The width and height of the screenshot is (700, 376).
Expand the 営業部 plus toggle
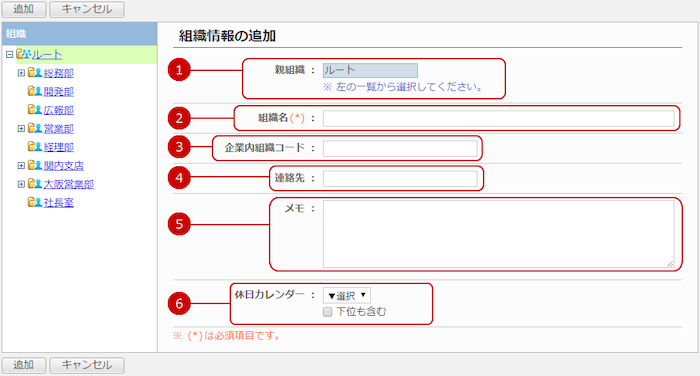point(21,129)
